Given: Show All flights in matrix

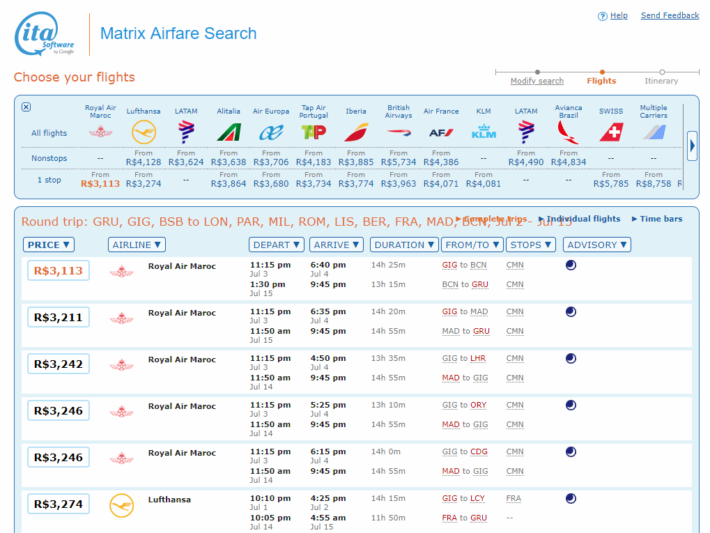Looking at the screenshot, I should point(49,133).
